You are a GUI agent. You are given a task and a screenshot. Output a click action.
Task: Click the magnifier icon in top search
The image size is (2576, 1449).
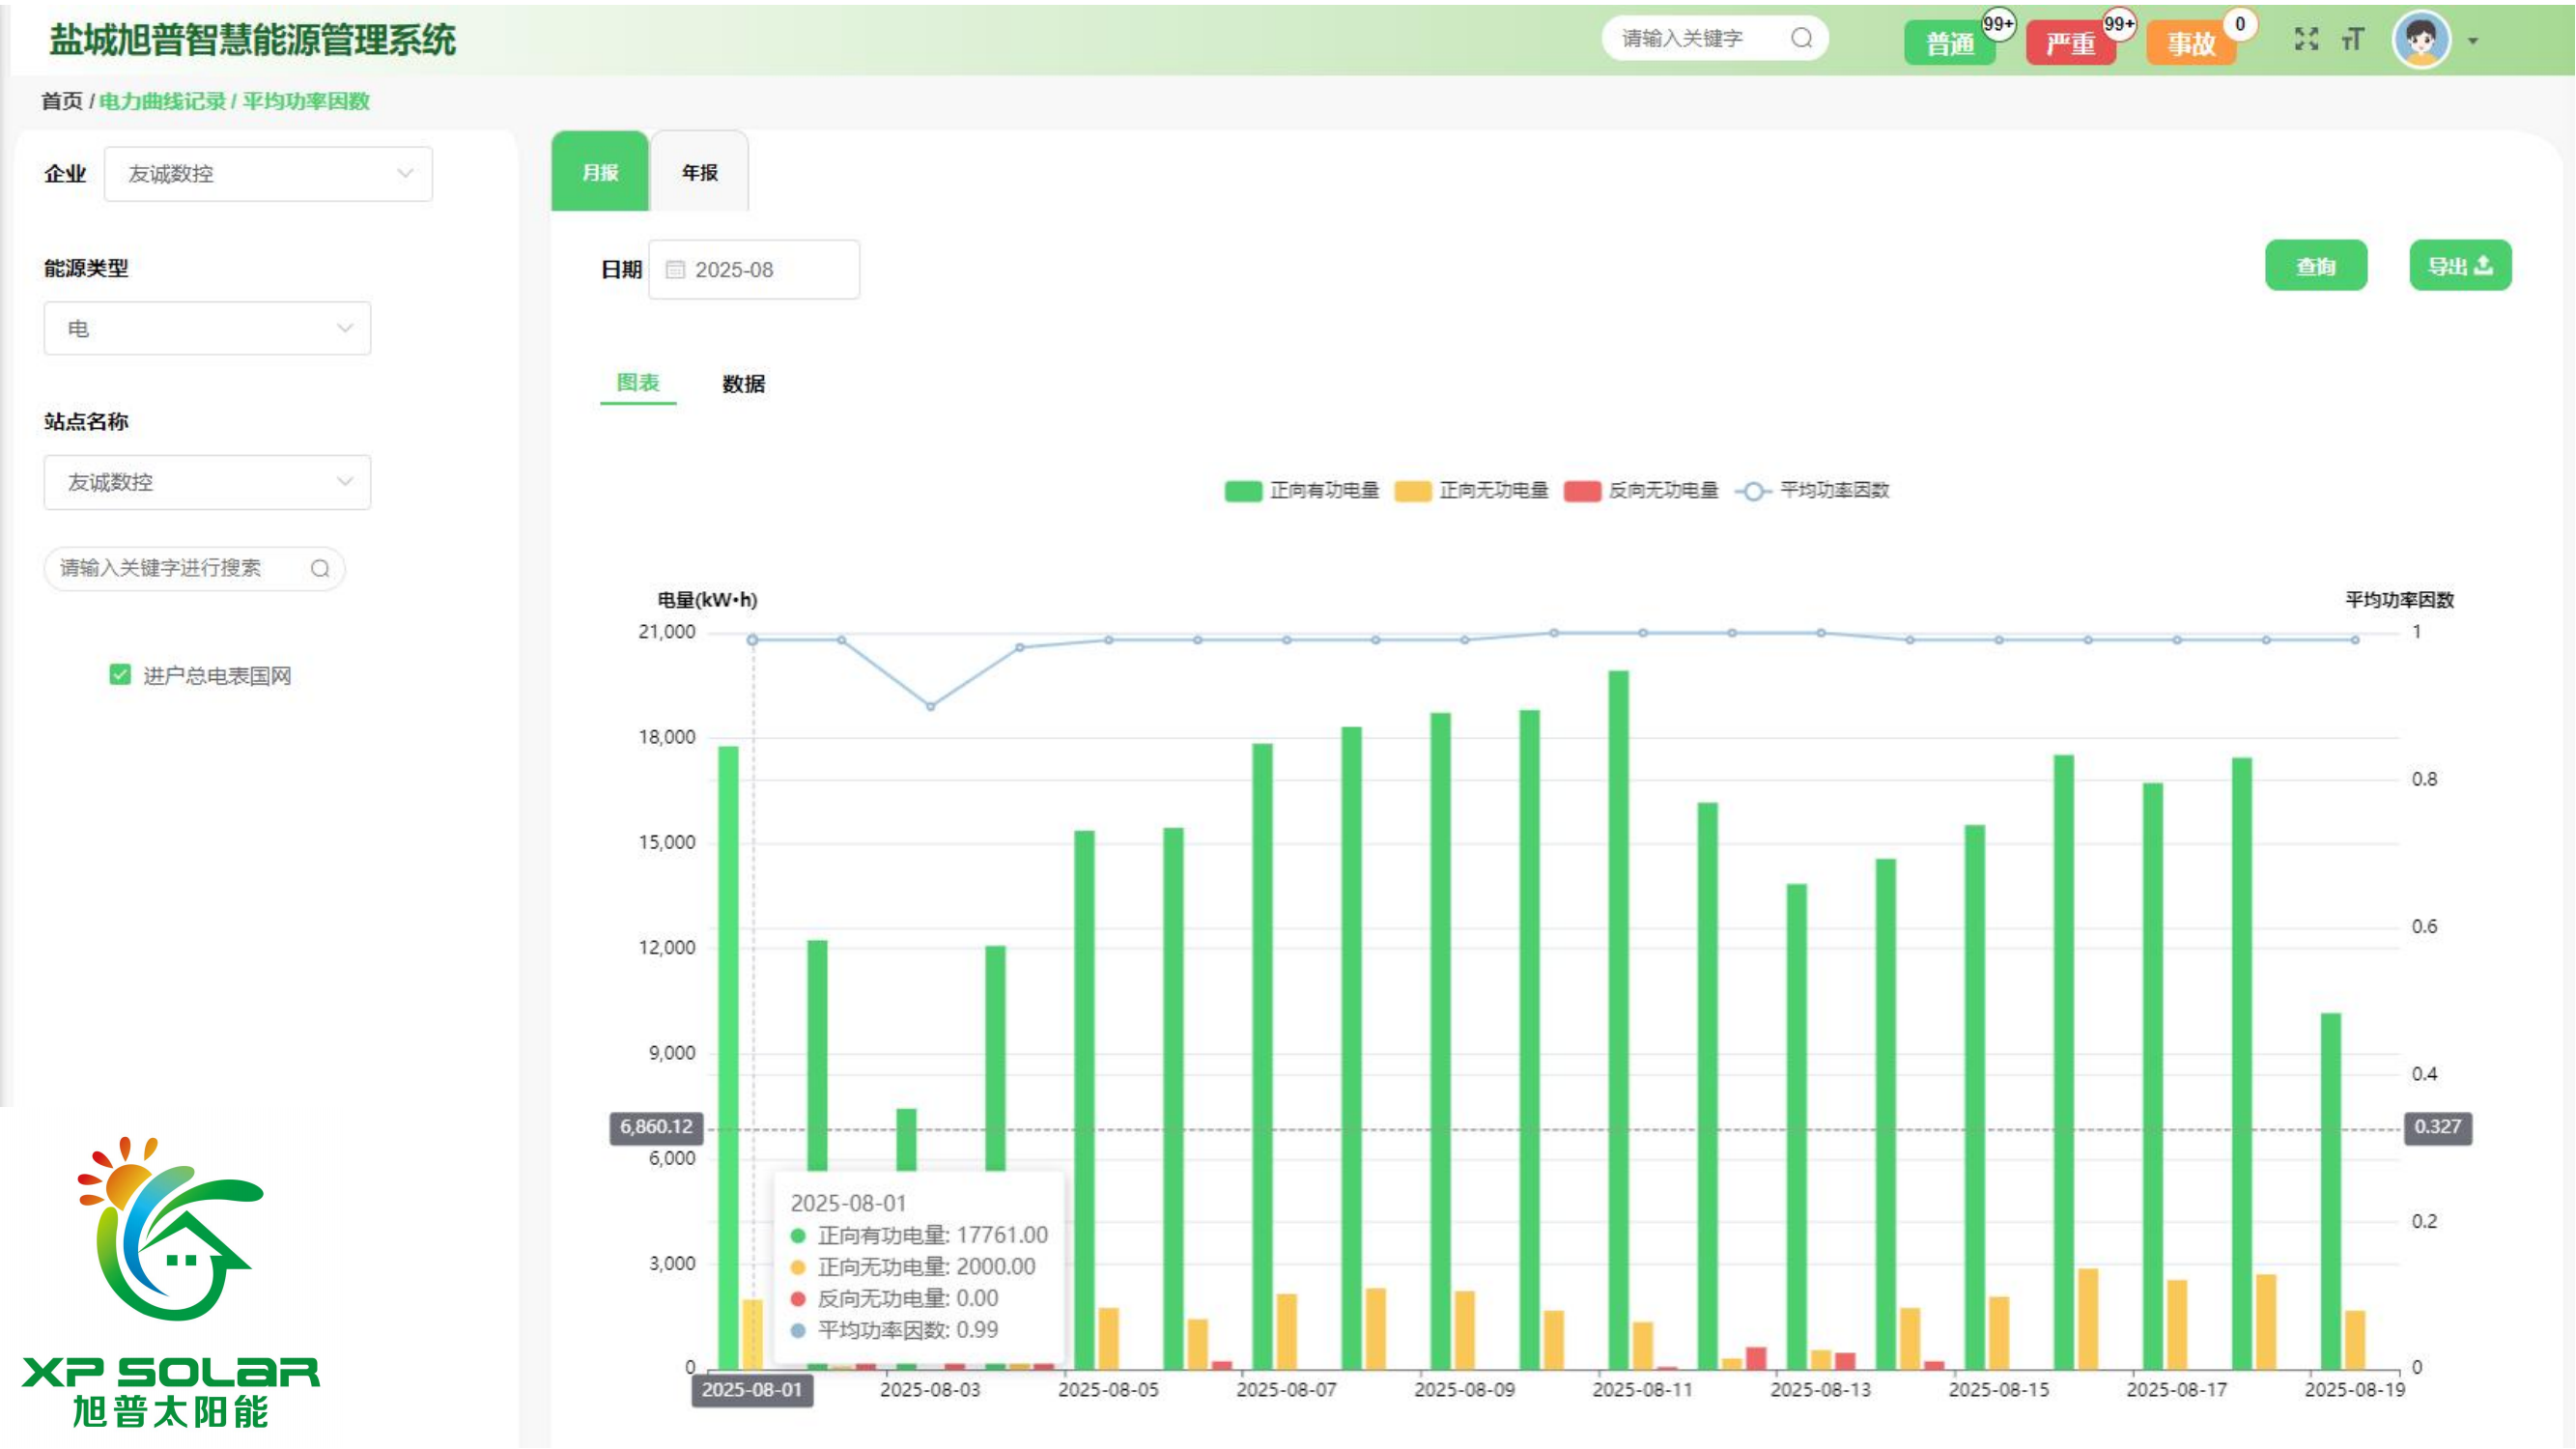click(1801, 38)
